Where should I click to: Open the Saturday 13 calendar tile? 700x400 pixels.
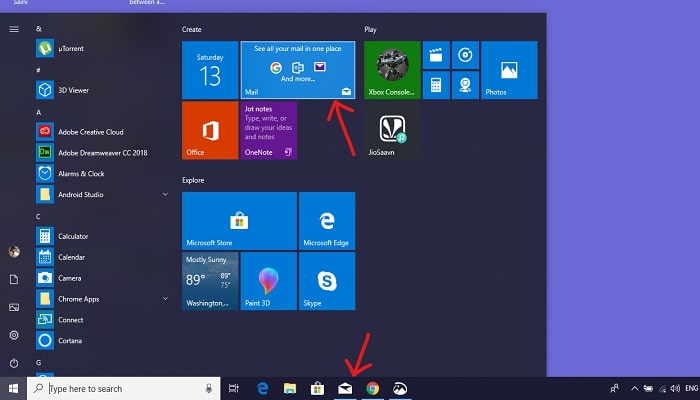[x=210, y=70]
